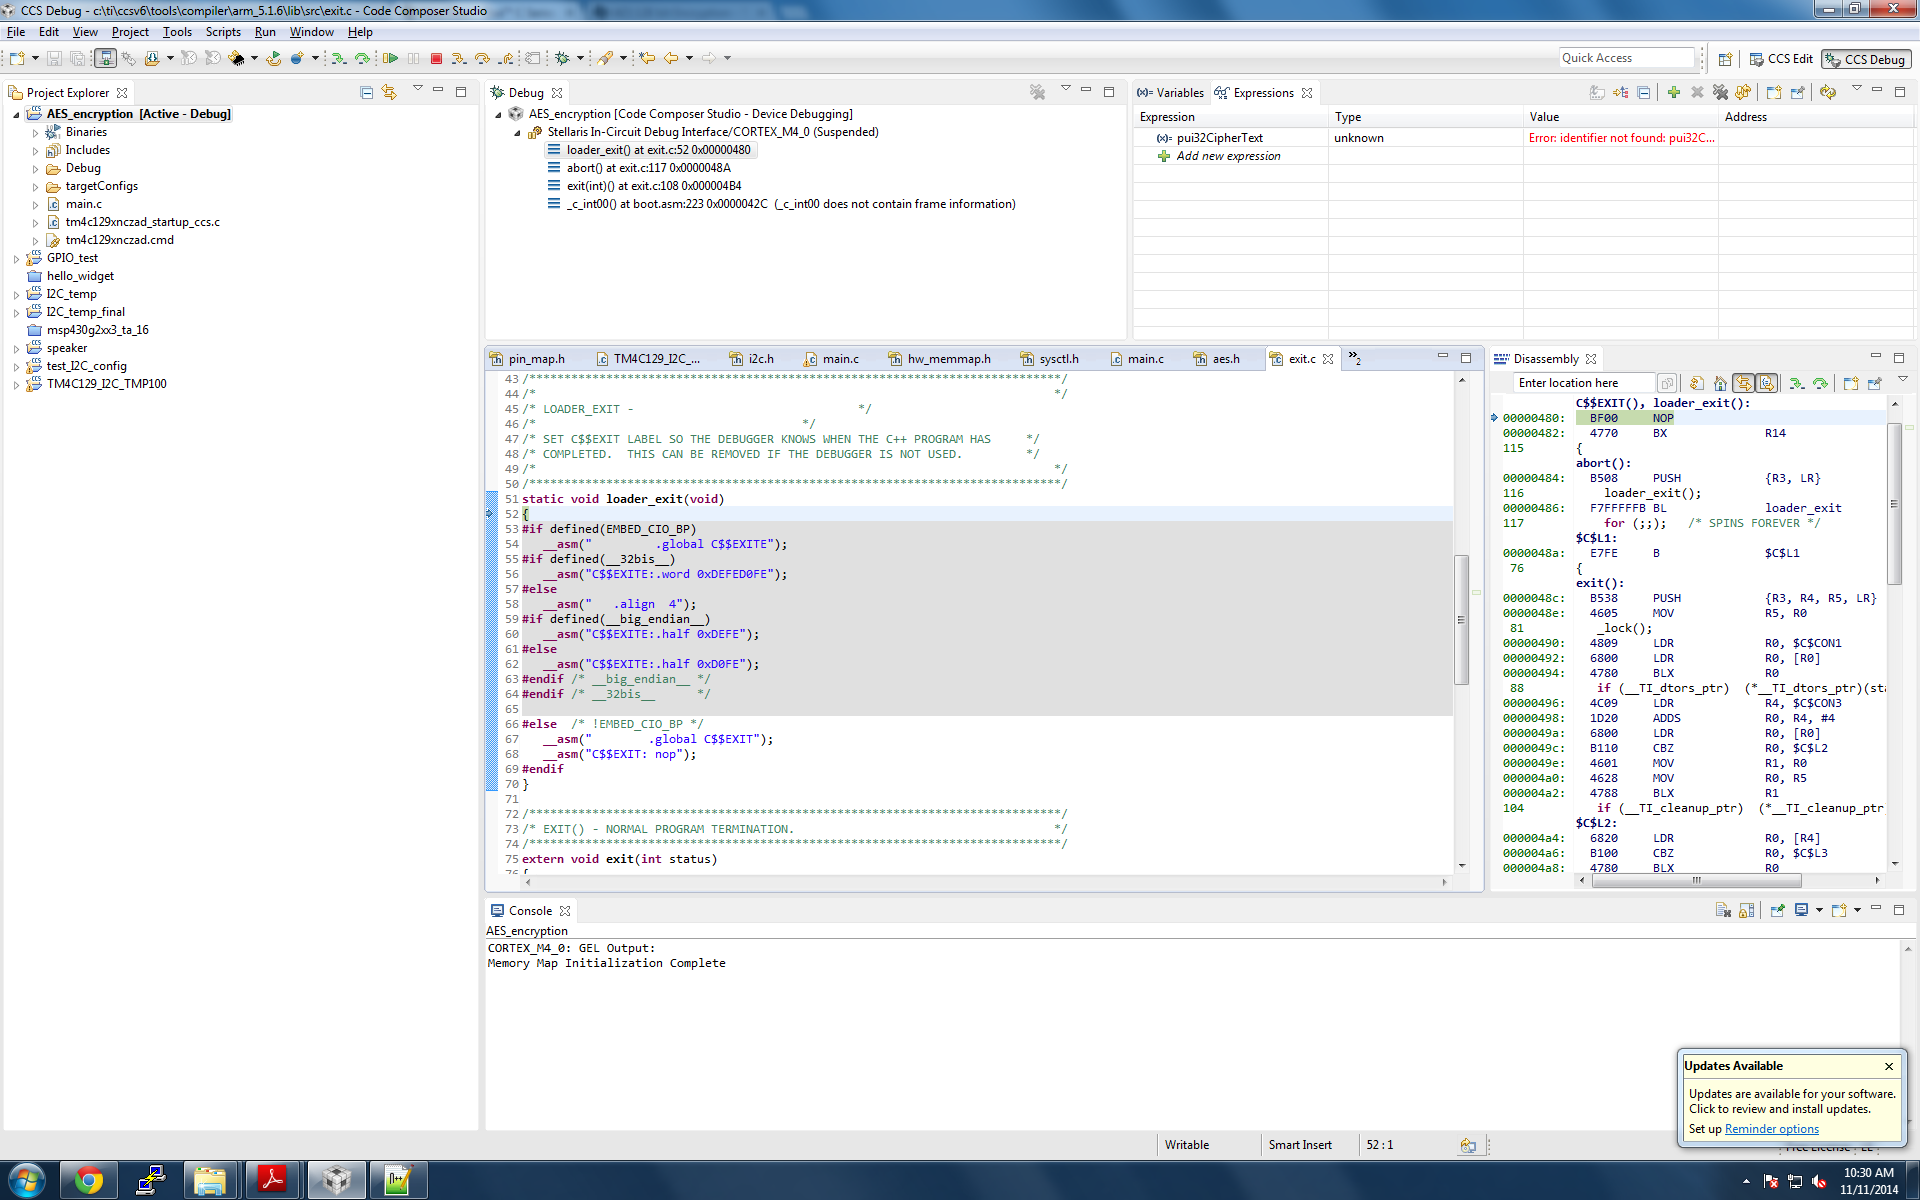Switch to the Variables tab
Screen dimensions: 1920x1200
[1170, 93]
